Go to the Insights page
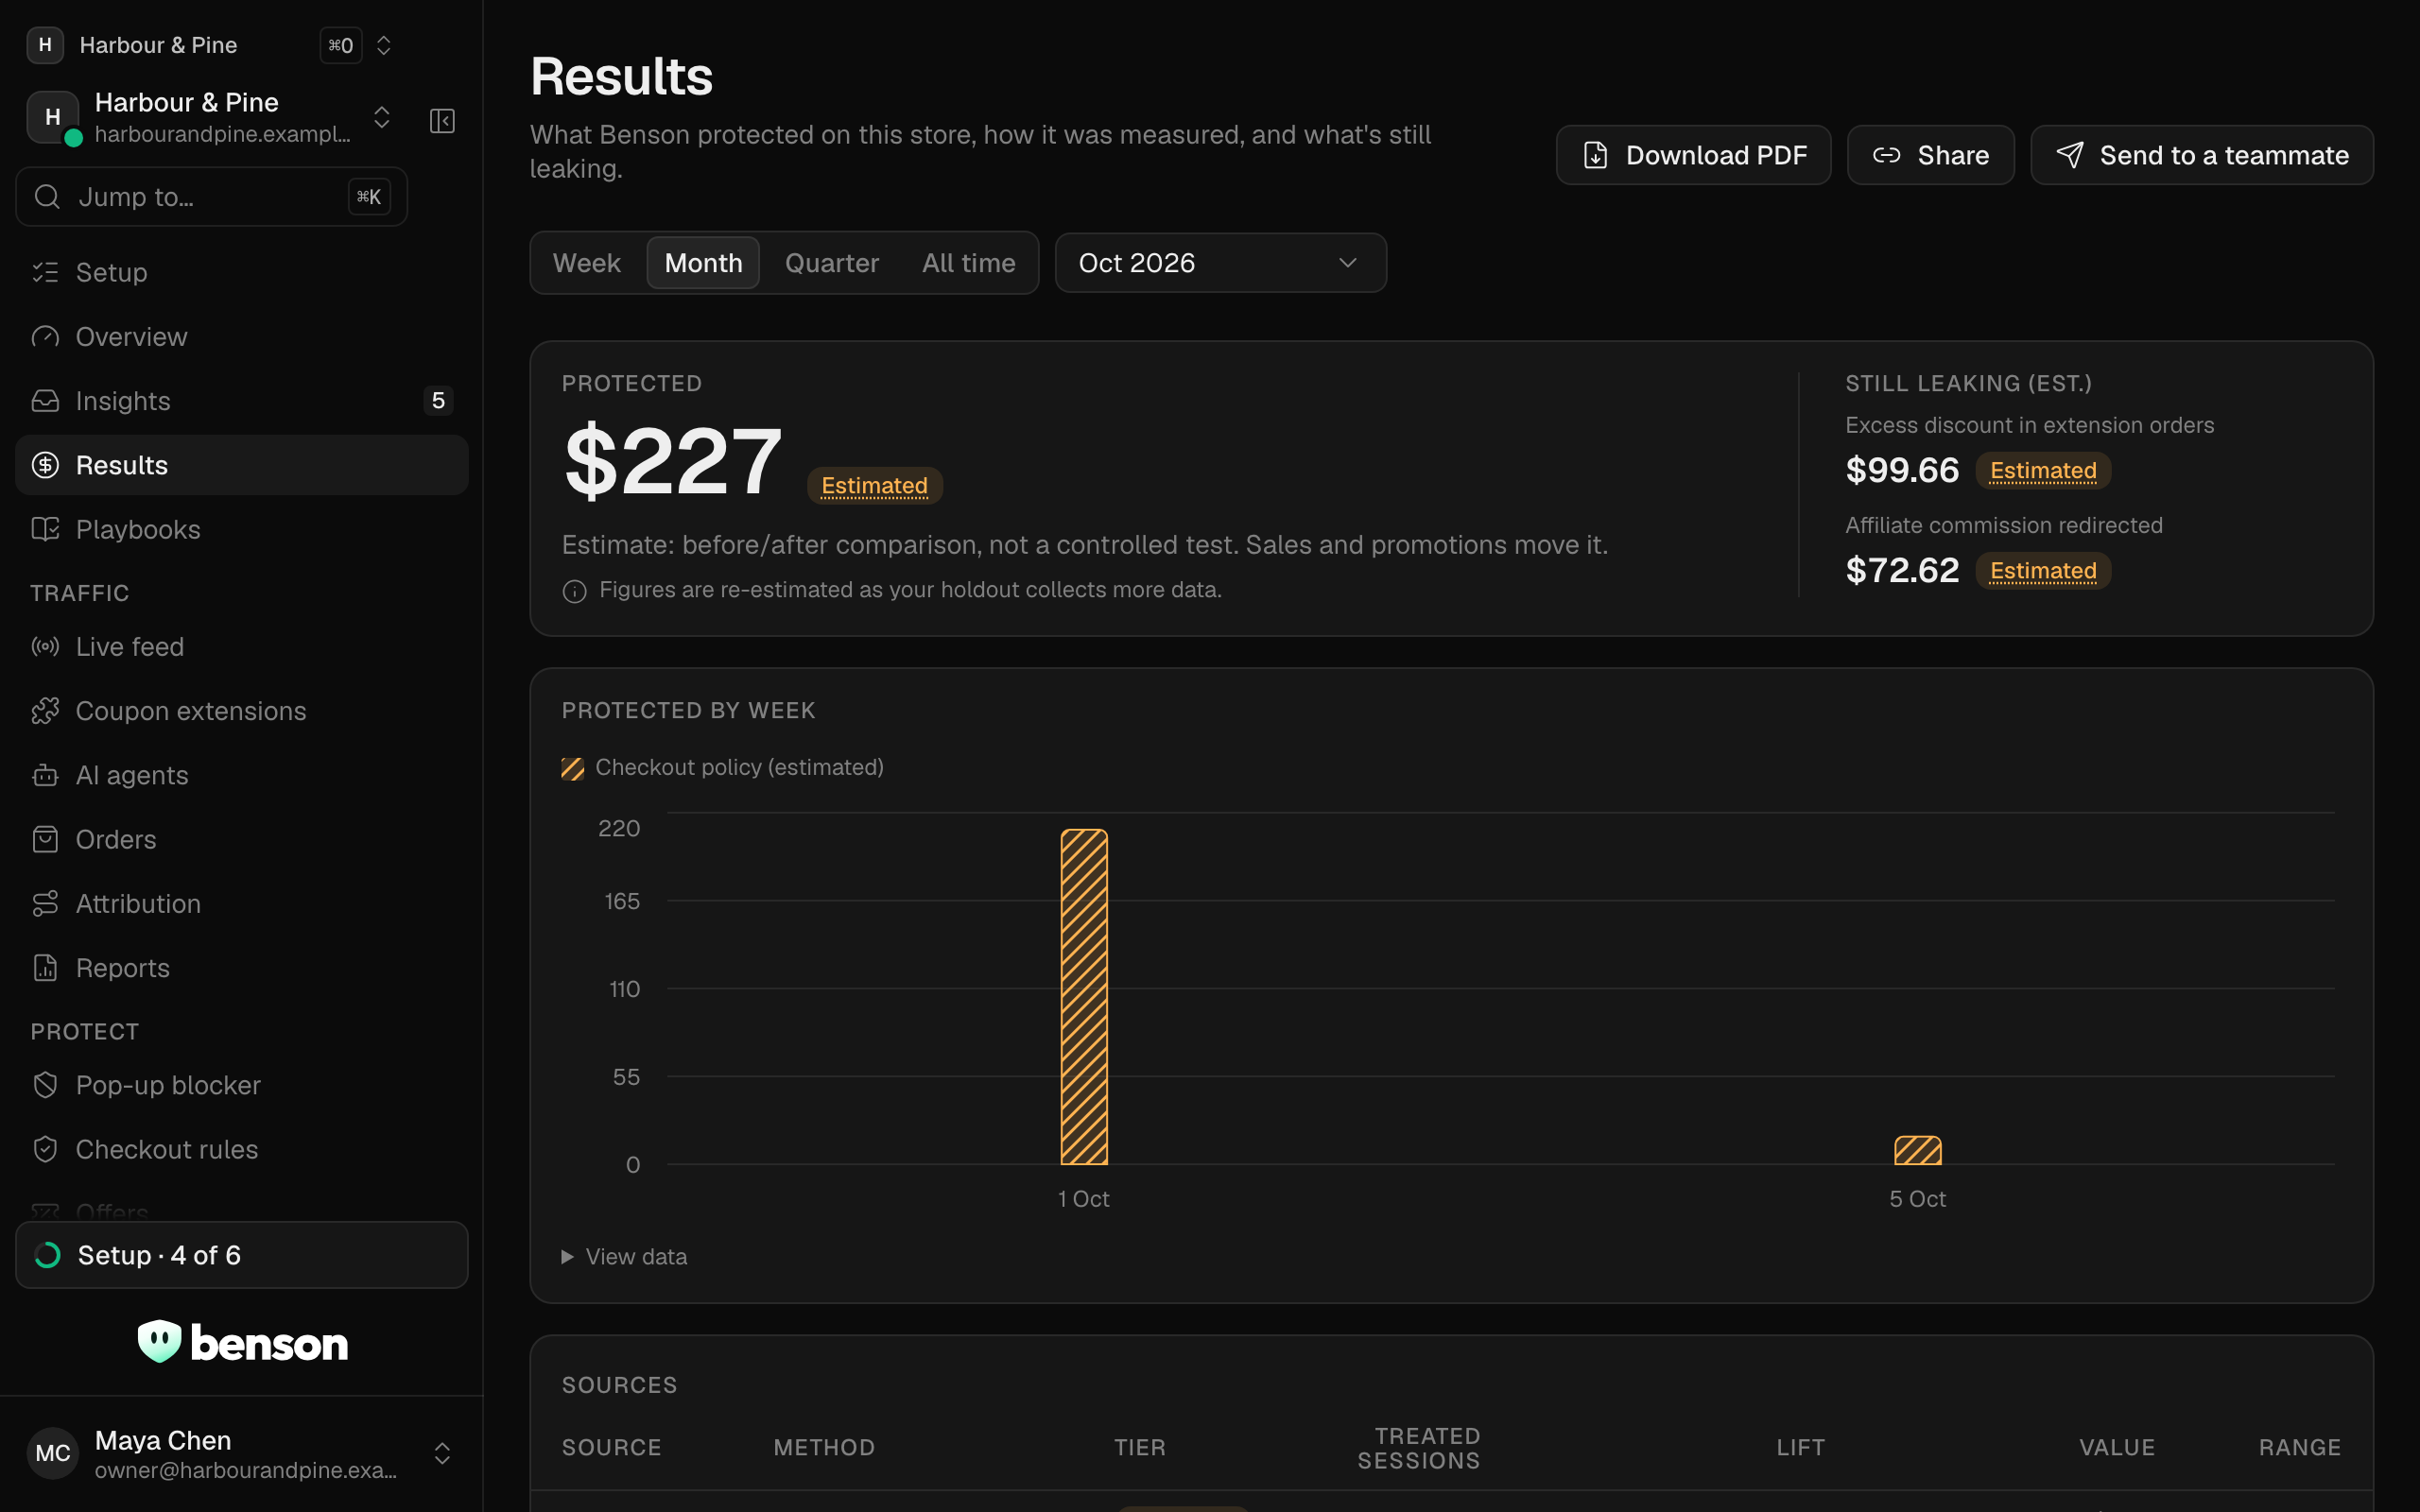Viewport: 2420px width, 1512px height. [x=242, y=401]
